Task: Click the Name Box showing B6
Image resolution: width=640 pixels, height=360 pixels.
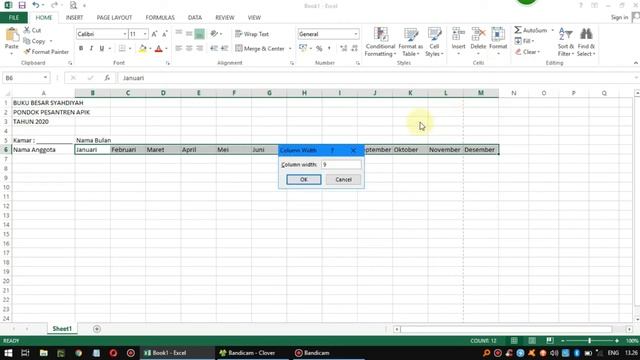Action: pos(22,78)
